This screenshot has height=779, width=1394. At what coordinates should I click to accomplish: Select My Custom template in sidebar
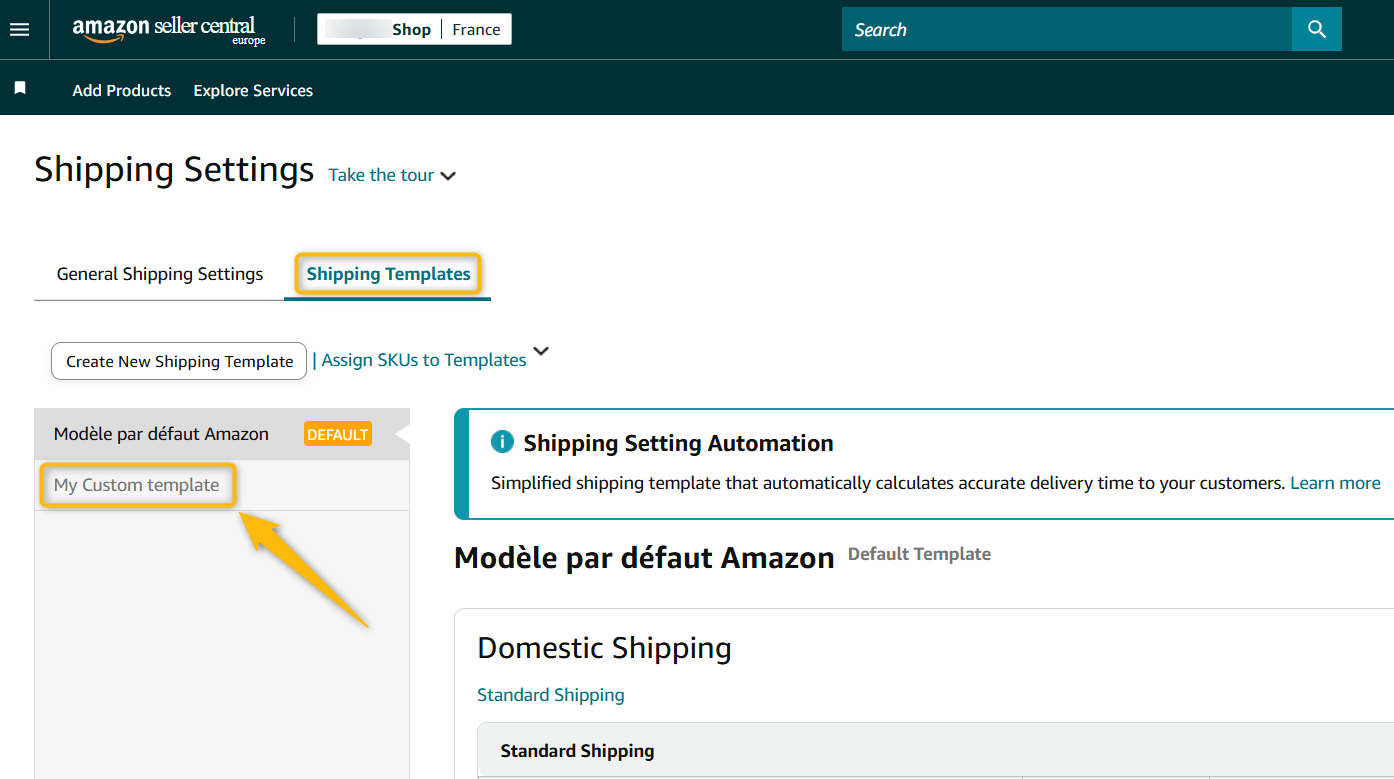pos(137,485)
